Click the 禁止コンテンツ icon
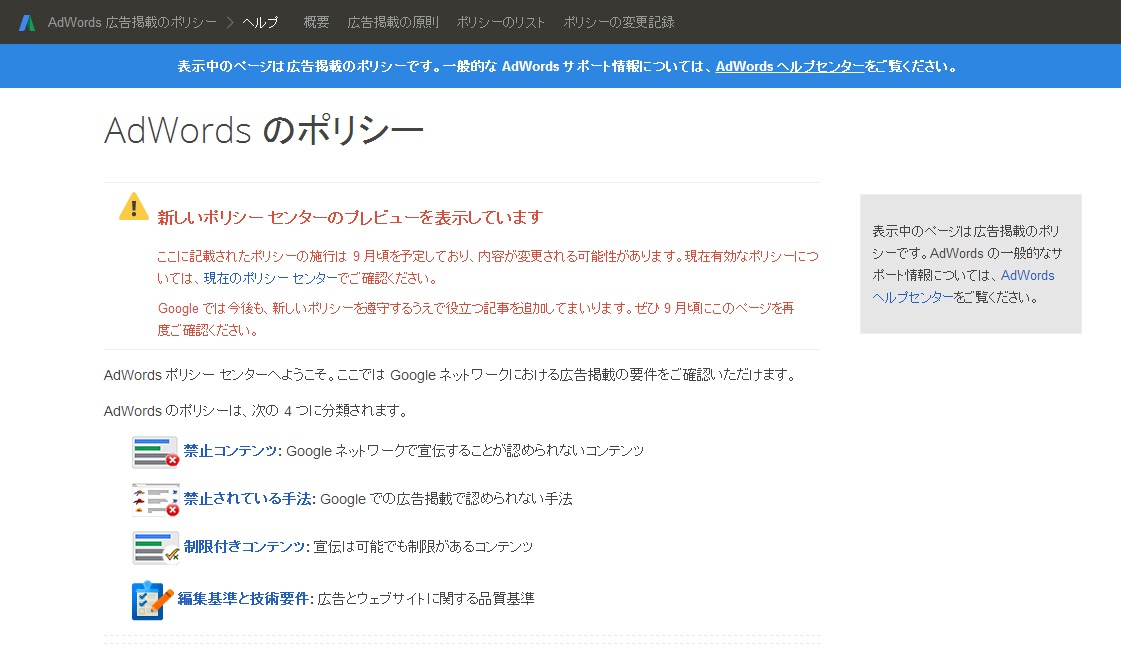Image resolution: width=1121 pixels, height=650 pixels. click(x=155, y=452)
